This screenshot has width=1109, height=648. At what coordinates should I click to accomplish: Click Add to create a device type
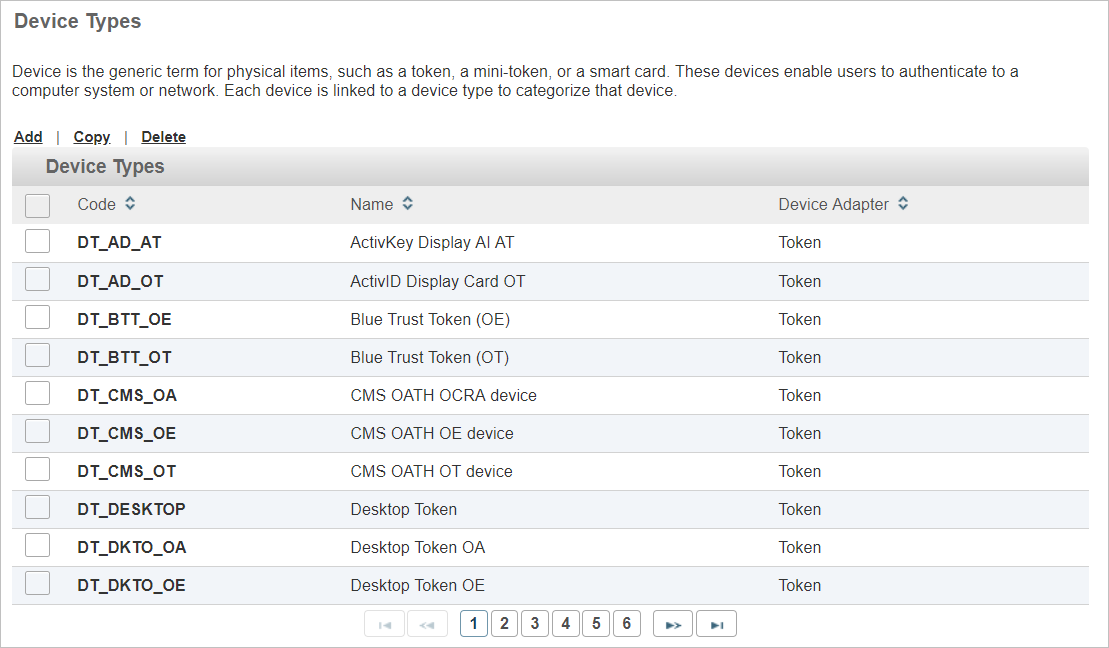pyautogui.click(x=28, y=137)
